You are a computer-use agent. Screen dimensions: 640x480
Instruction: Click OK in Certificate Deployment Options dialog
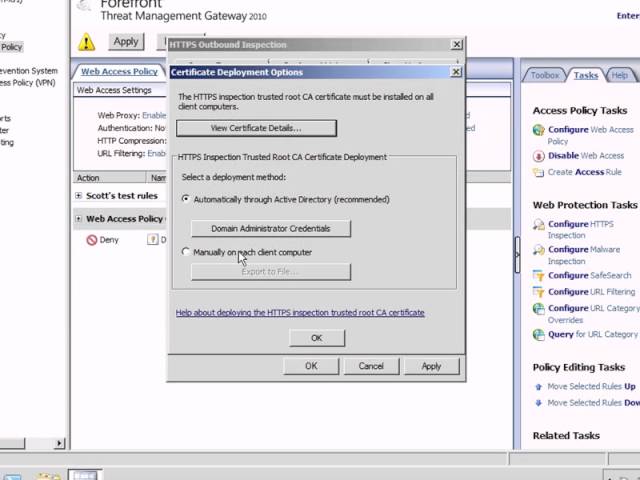(317, 338)
